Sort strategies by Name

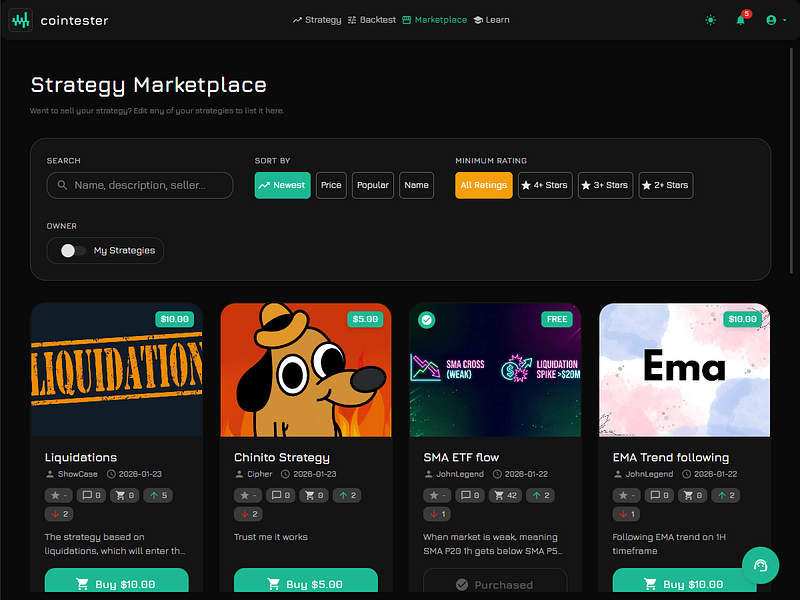pyautogui.click(x=416, y=185)
